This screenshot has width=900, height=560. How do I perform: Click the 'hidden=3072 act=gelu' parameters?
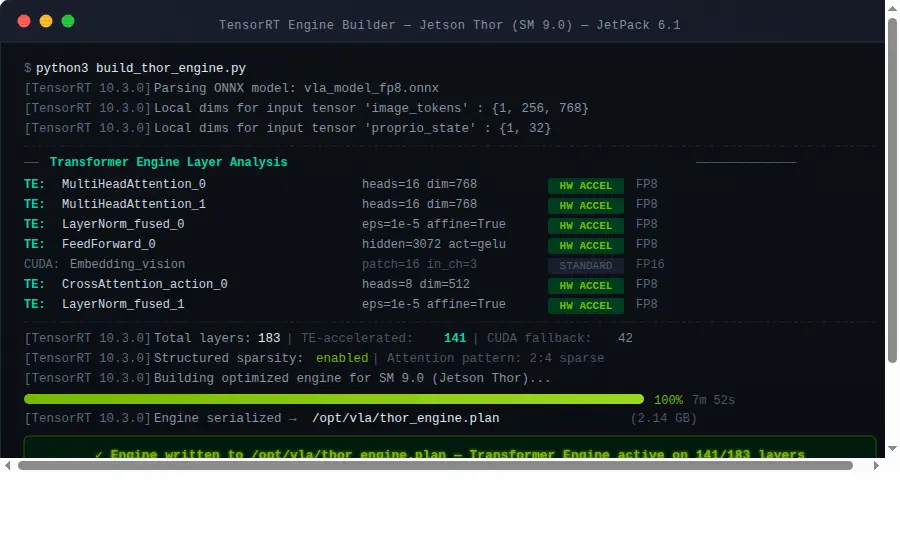pyautogui.click(x=434, y=244)
